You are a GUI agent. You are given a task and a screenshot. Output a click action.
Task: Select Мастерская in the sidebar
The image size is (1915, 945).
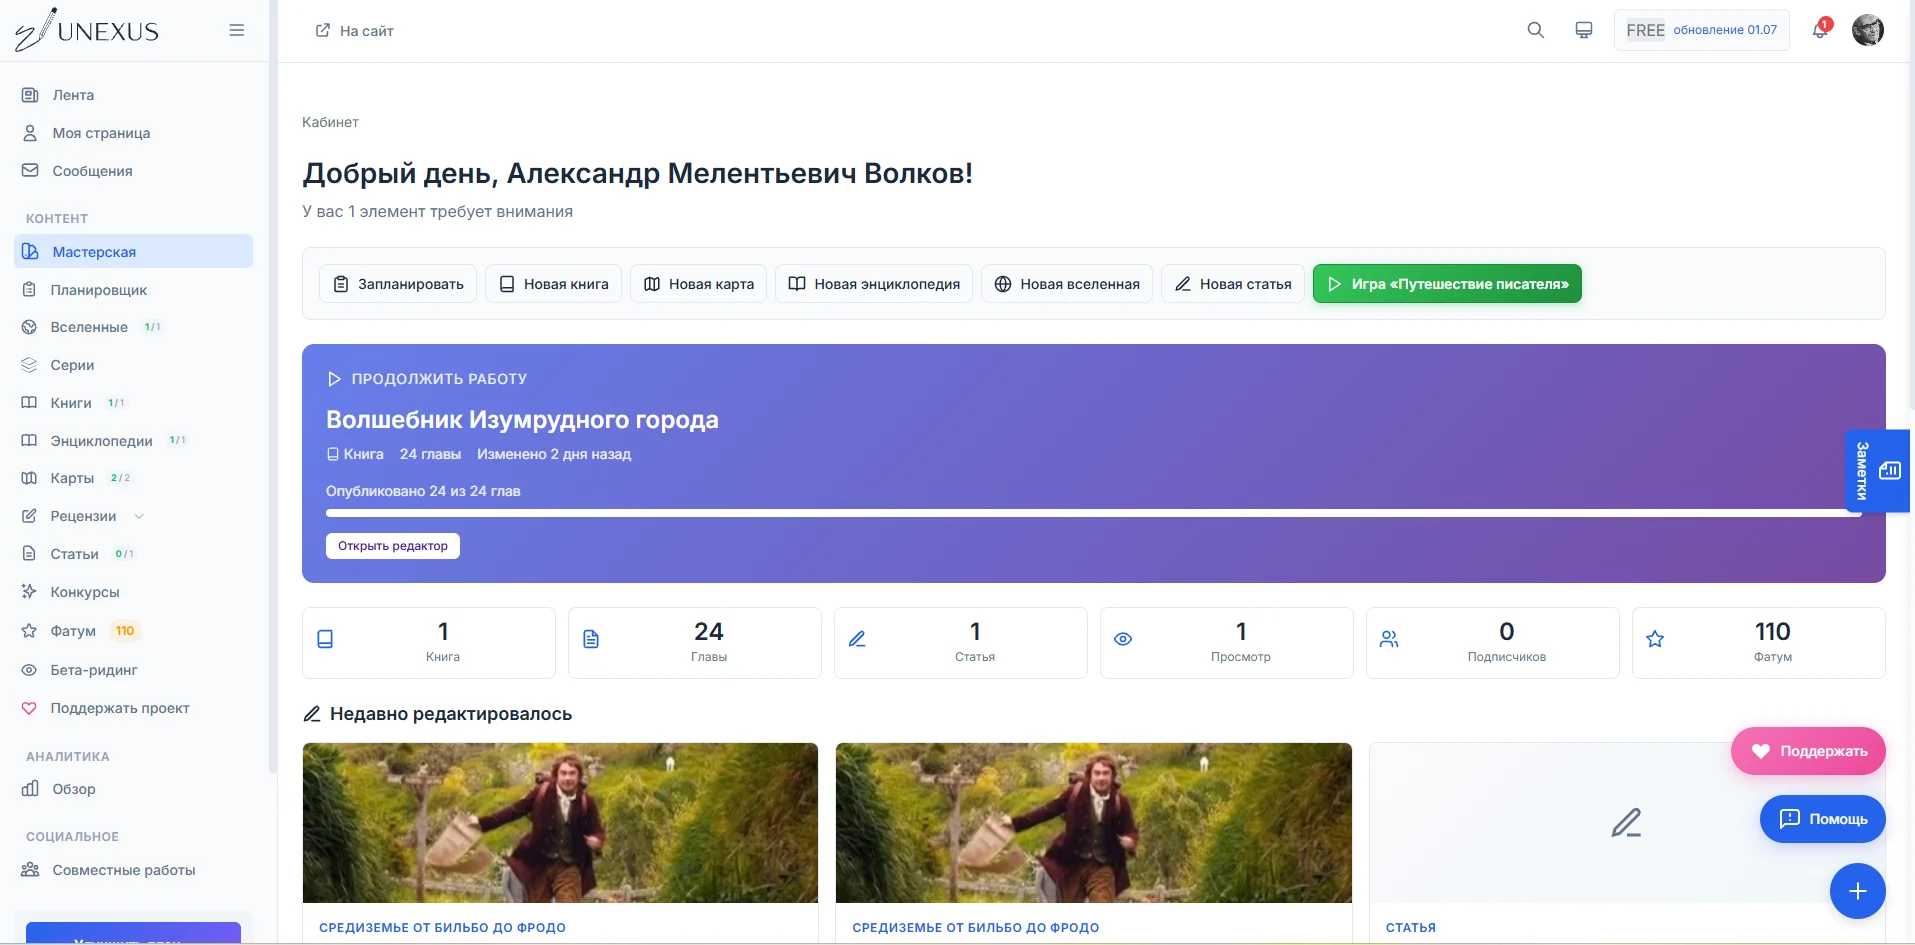click(134, 252)
